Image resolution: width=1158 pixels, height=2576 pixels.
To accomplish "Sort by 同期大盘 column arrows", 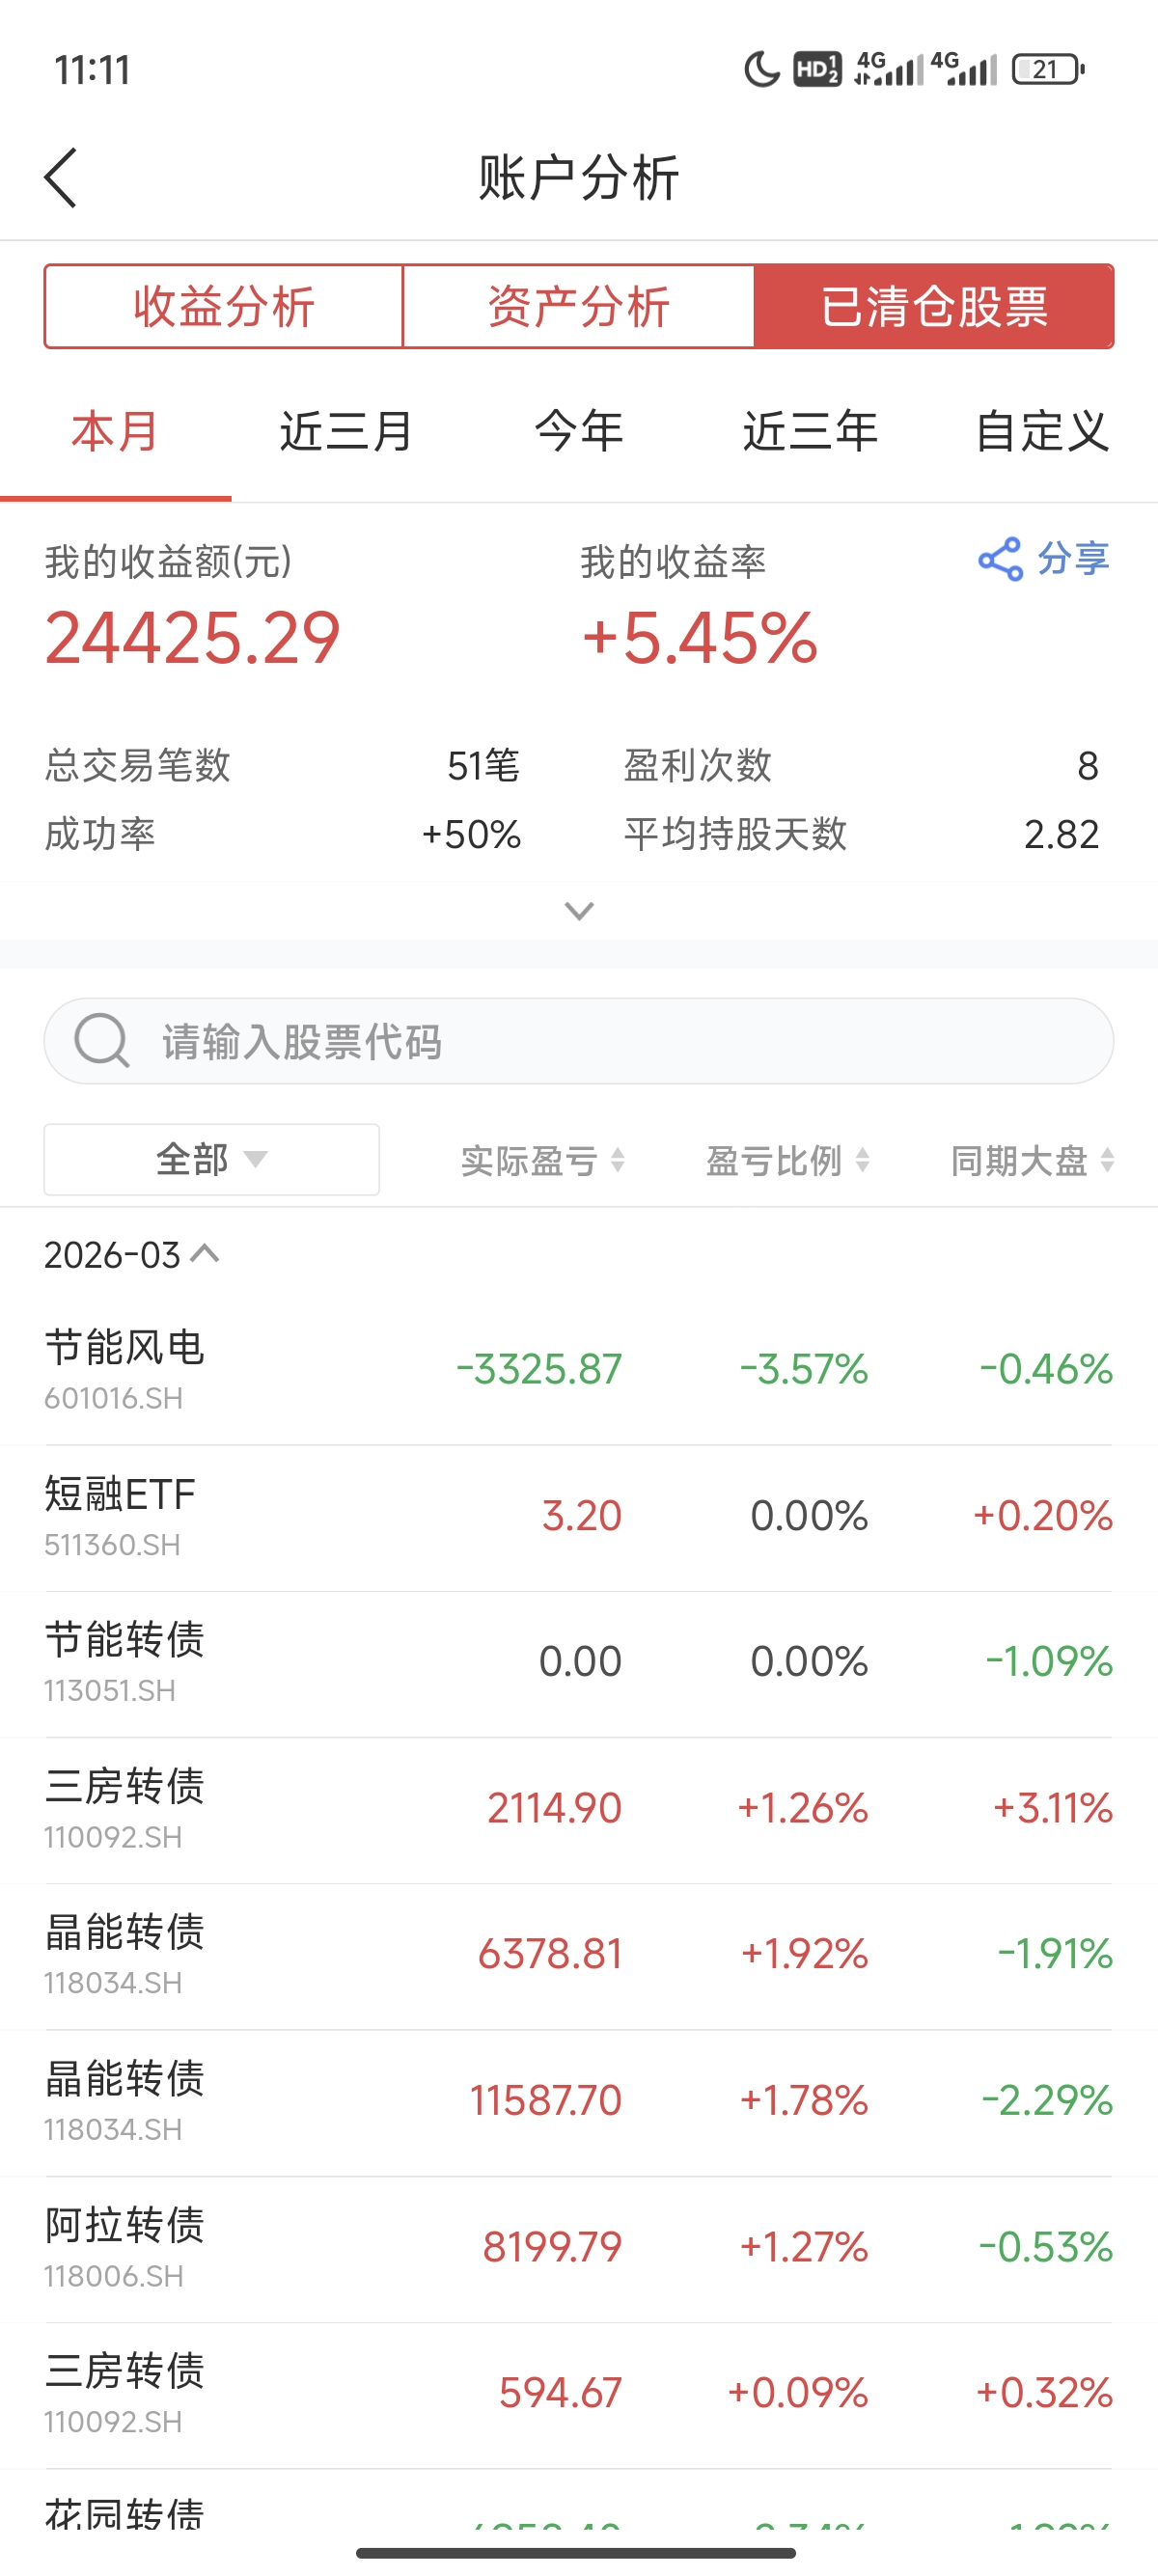I will pyautogui.click(x=1106, y=1160).
